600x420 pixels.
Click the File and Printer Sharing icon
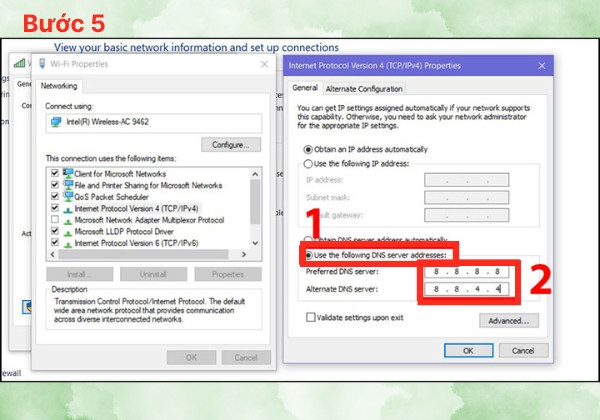pos(68,185)
